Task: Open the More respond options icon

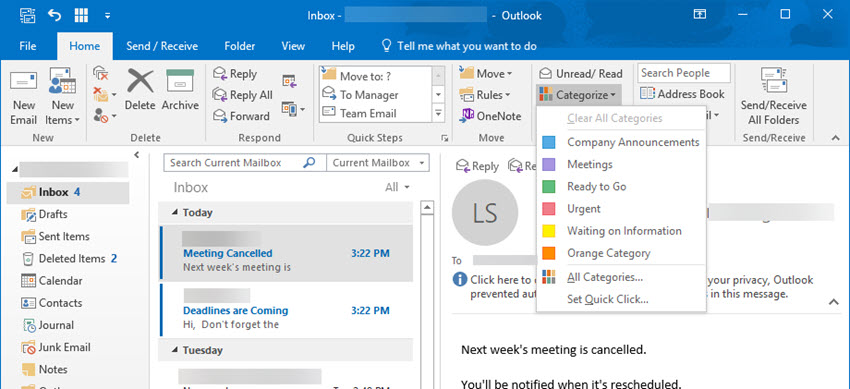Action: tap(293, 109)
